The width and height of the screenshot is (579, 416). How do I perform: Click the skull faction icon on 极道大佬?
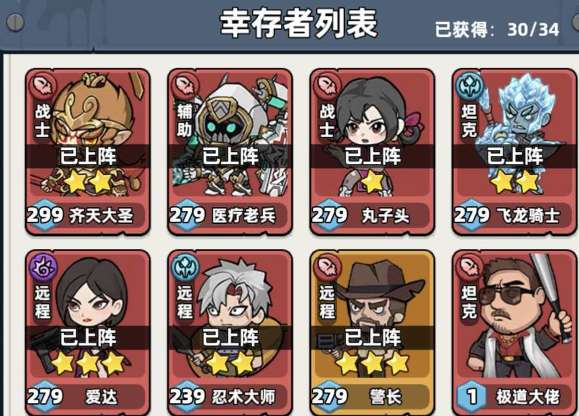pyautogui.click(x=470, y=267)
